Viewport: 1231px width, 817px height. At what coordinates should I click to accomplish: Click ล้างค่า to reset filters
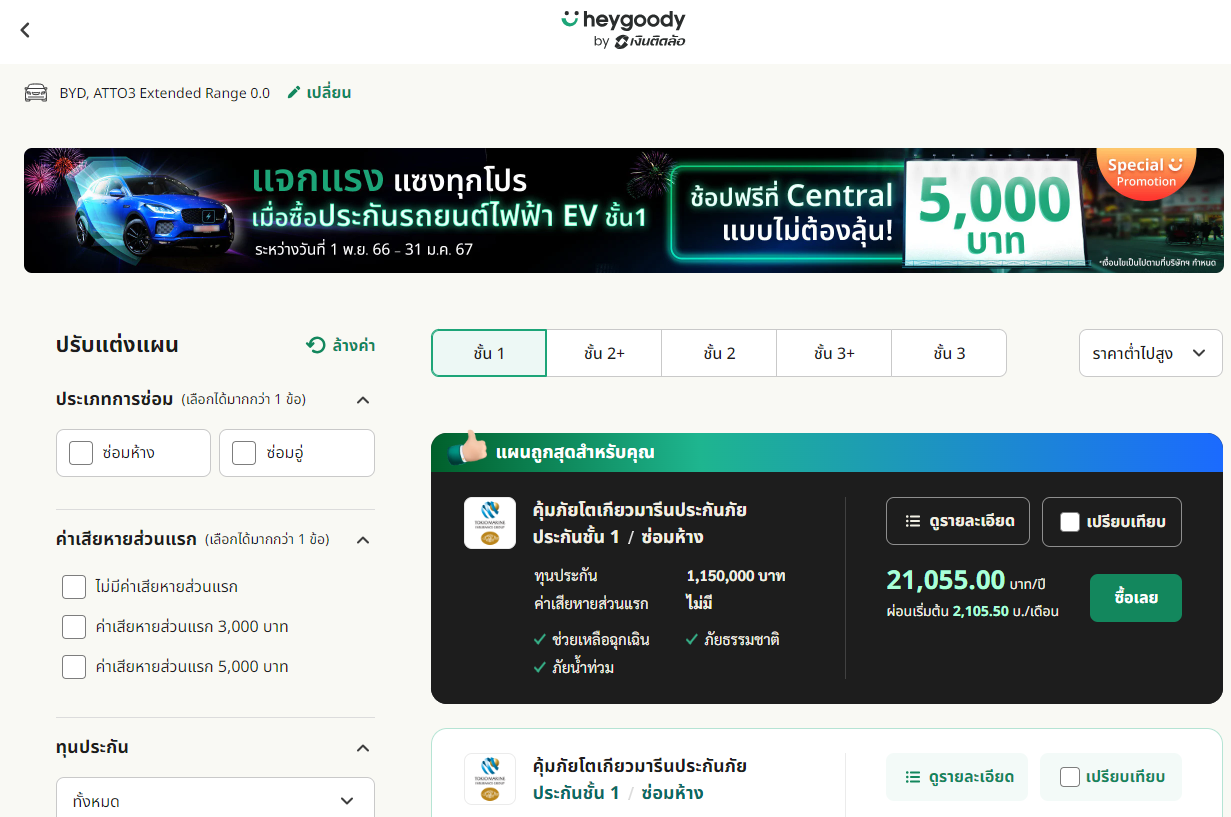tap(354, 345)
